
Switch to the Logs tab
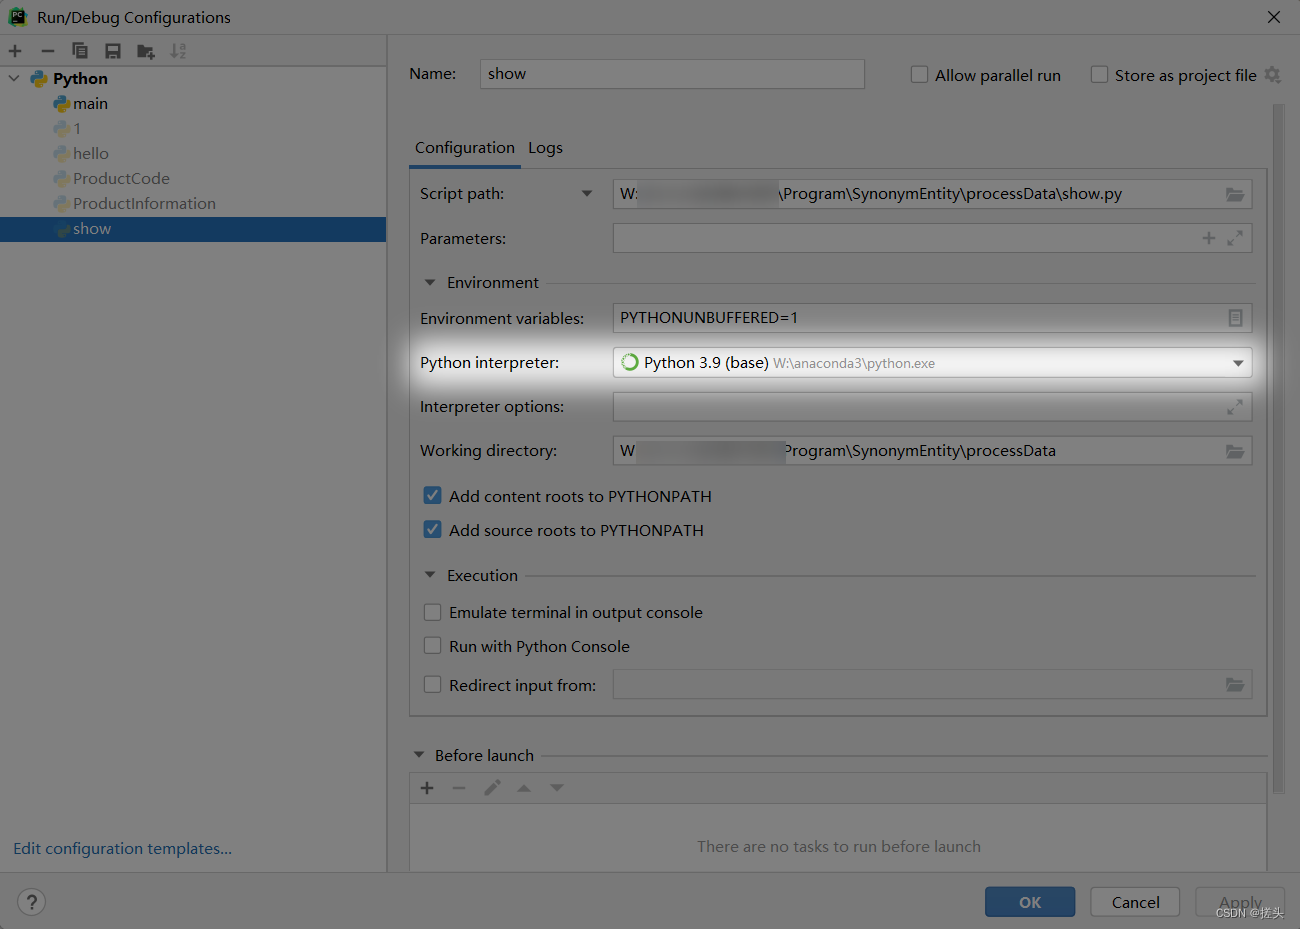tap(545, 147)
